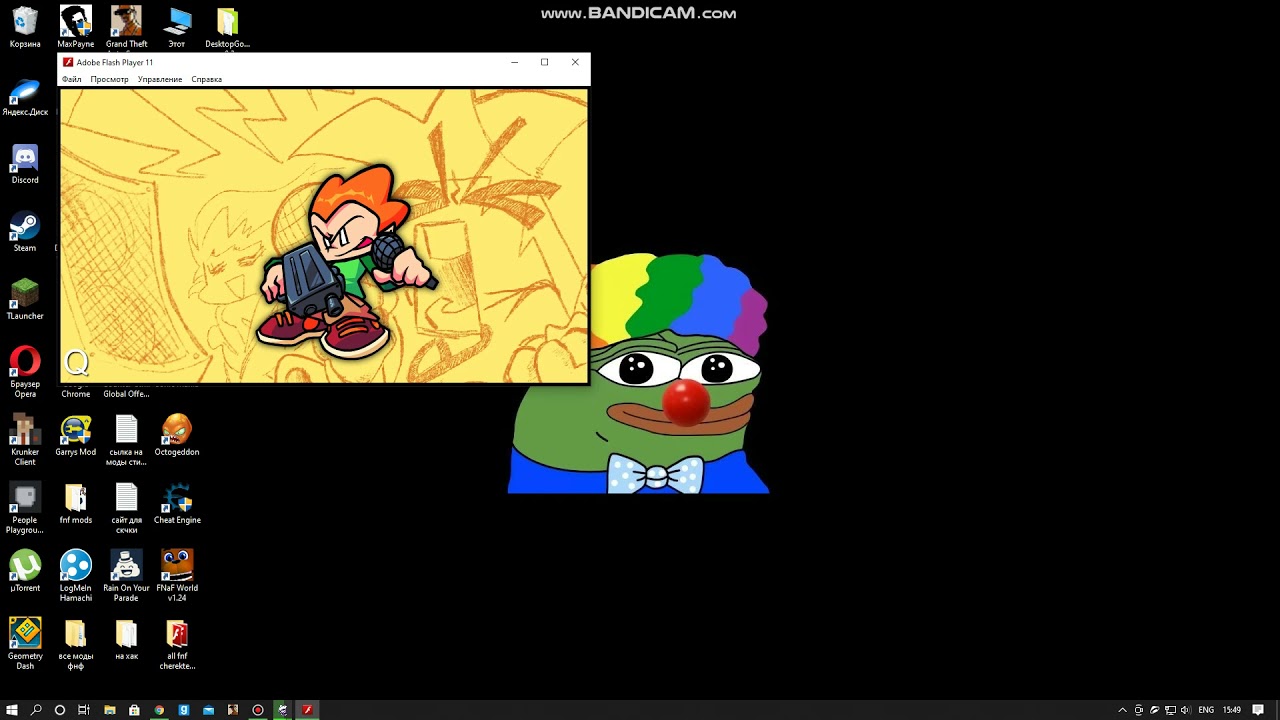Open the Mail app on taskbar
Screen dimensions: 1280x720
point(208,710)
